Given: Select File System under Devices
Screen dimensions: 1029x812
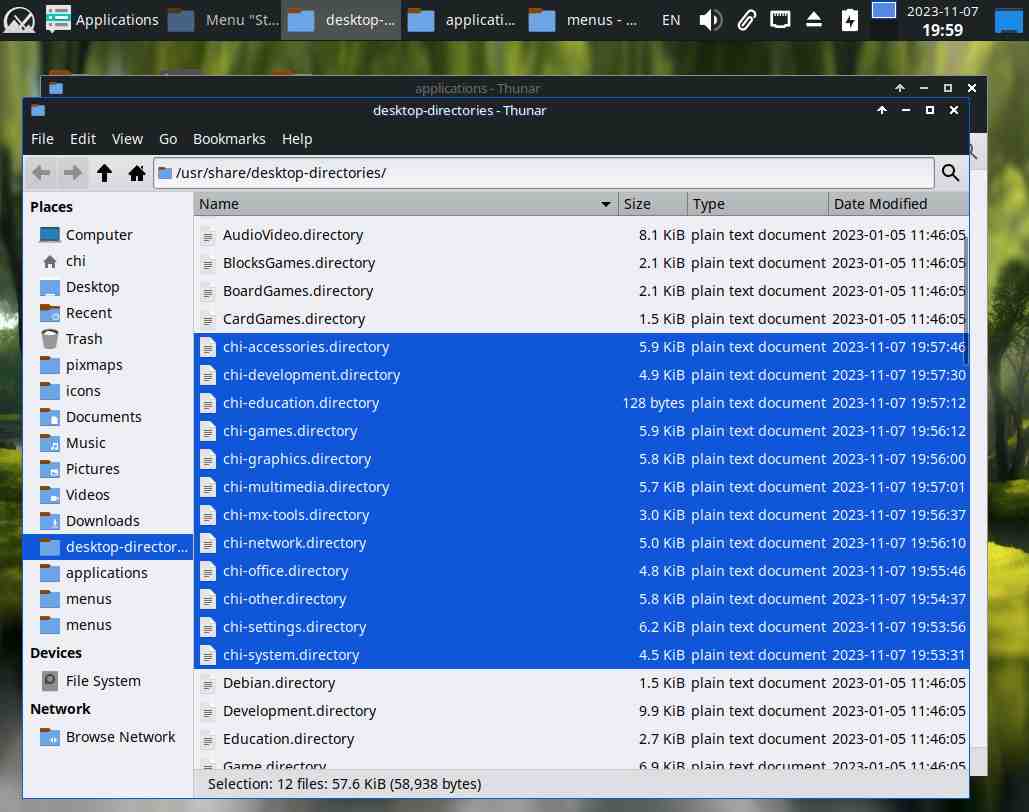Looking at the screenshot, I should 103,681.
